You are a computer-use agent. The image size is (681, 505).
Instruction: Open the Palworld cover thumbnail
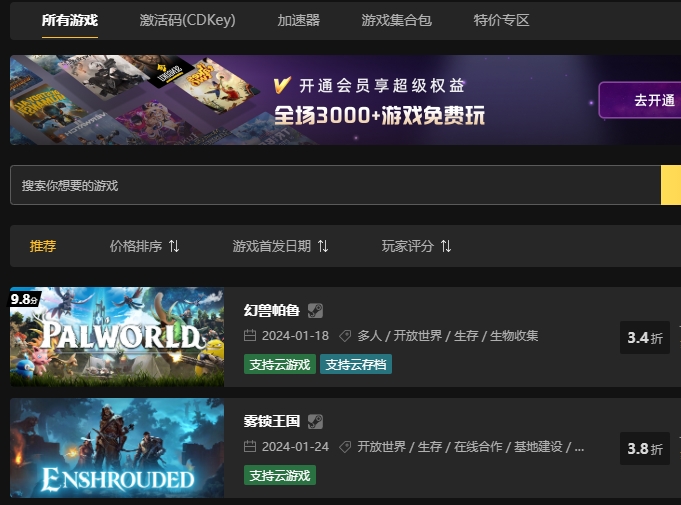click(x=117, y=337)
